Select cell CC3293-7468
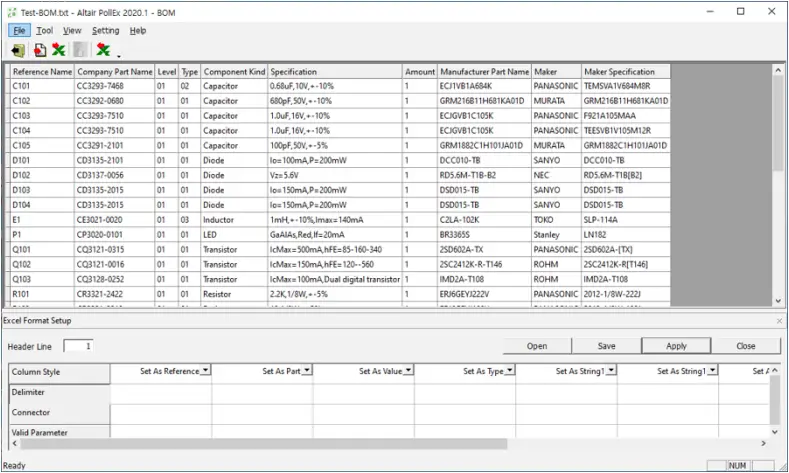Viewport: 789px width, 473px height. (x=115, y=86)
